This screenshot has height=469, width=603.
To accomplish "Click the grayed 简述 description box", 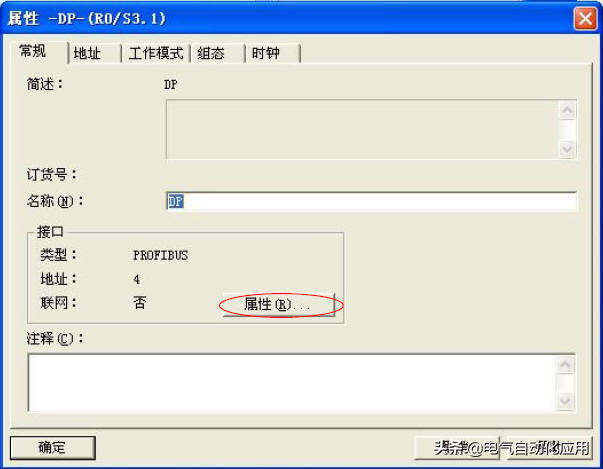I will coord(362,130).
